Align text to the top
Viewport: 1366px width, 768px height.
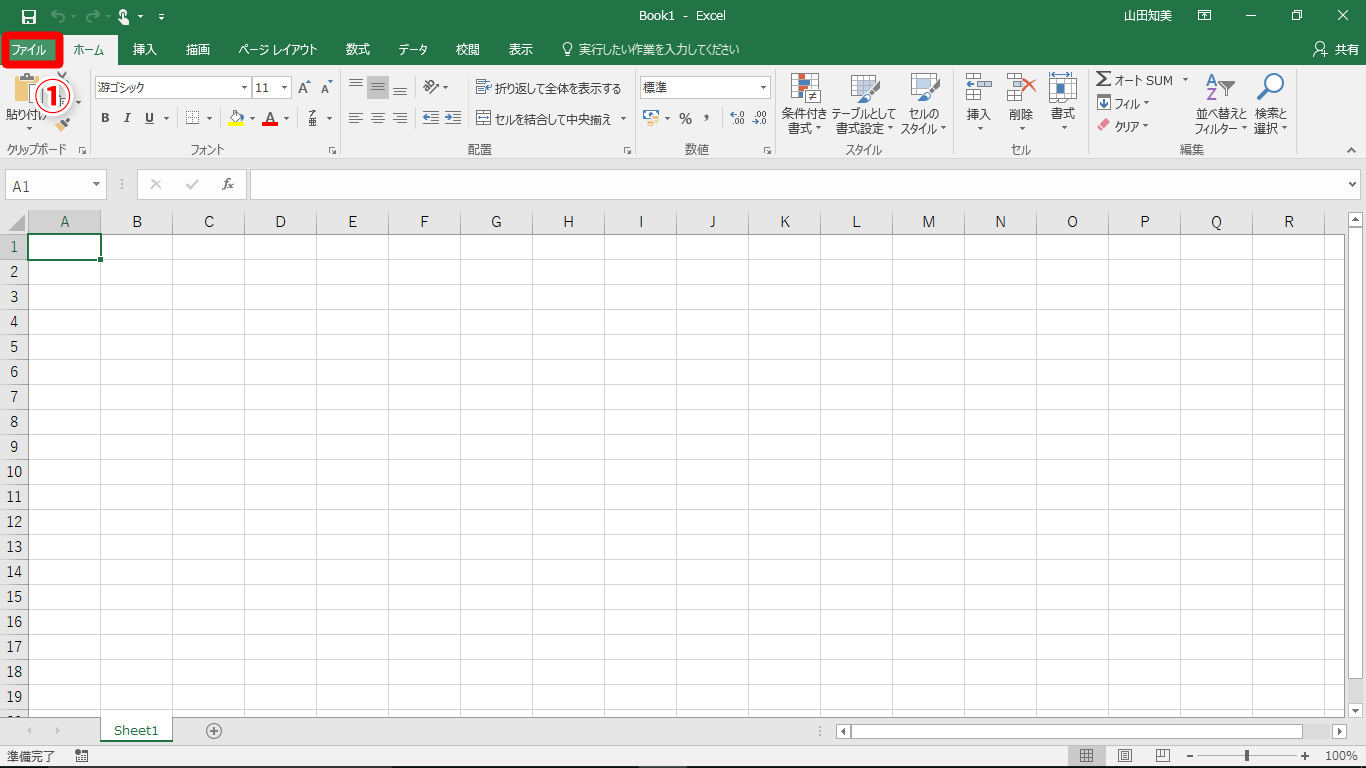pyautogui.click(x=356, y=88)
